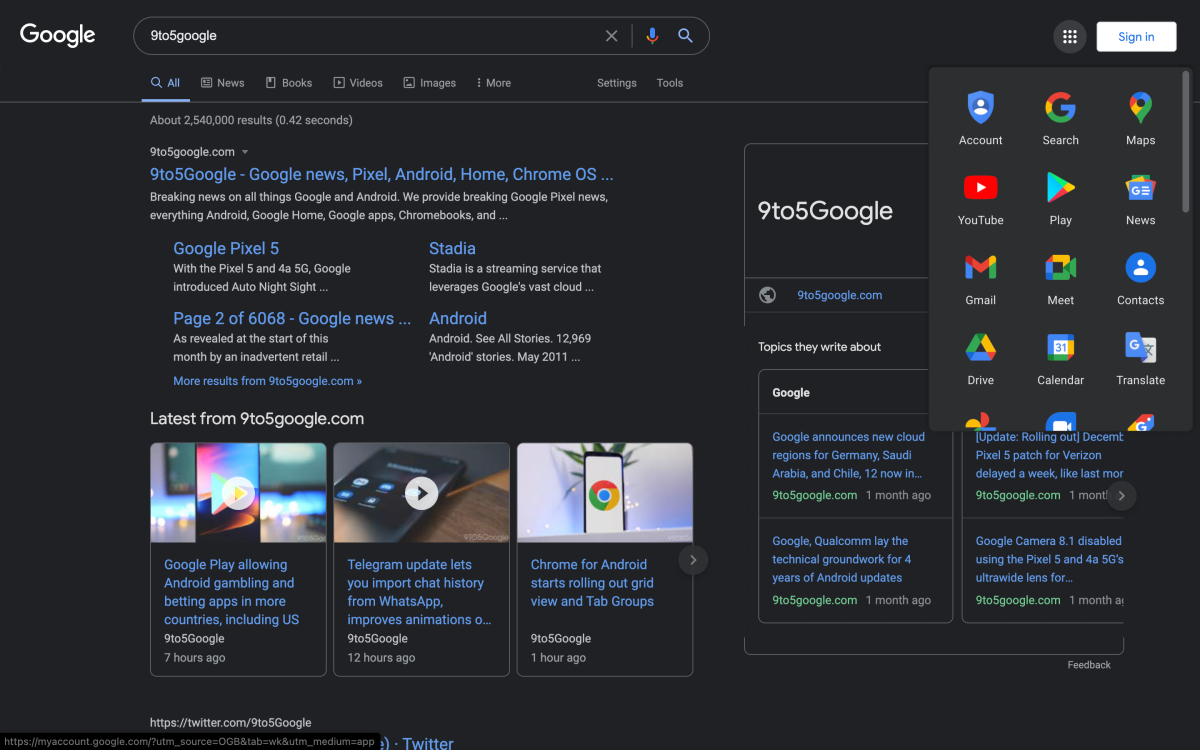The height and width of the screenshot is (750, 1200).
Task: Open Google Calendar from the apps menu
Action: click(1060, 358)
